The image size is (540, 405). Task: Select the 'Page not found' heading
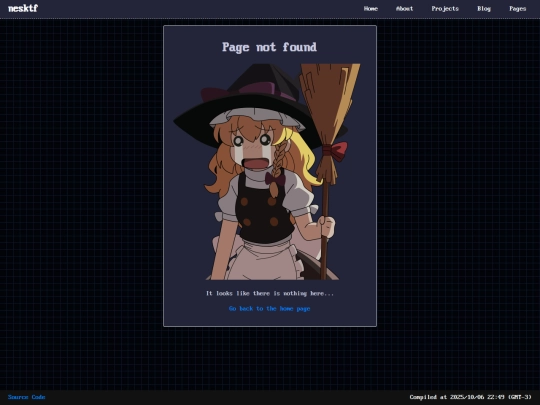(269, 47)
